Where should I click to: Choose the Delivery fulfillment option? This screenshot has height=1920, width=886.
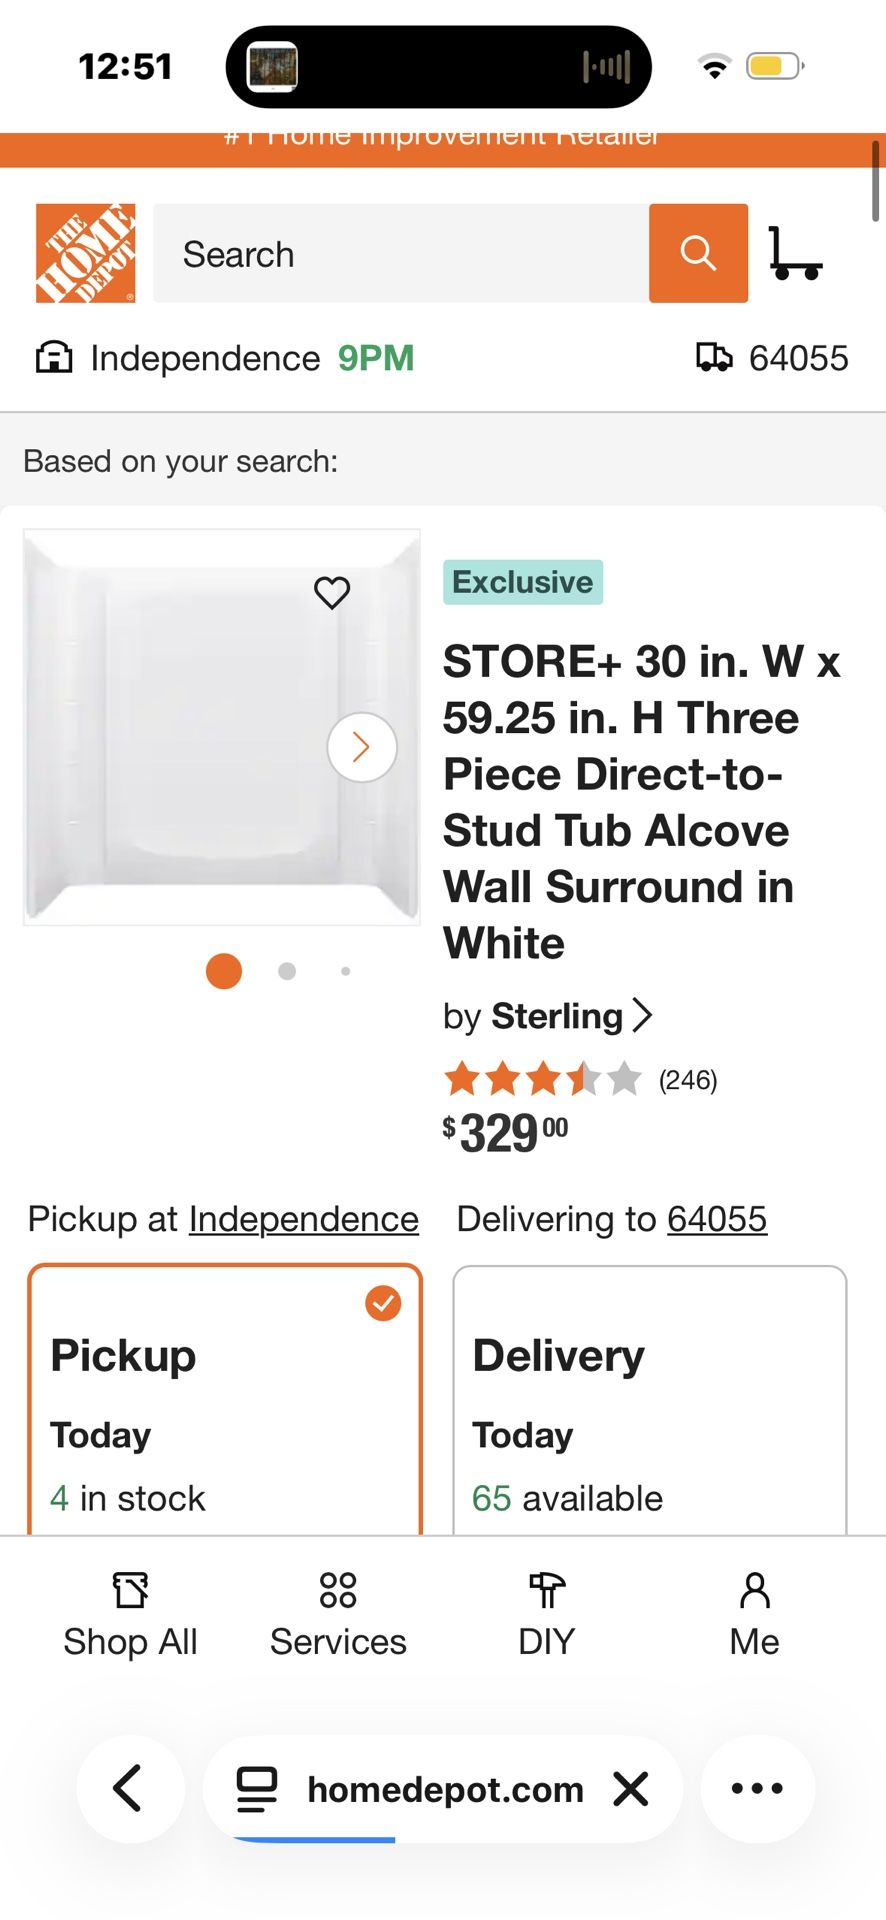pos(649,1400)
